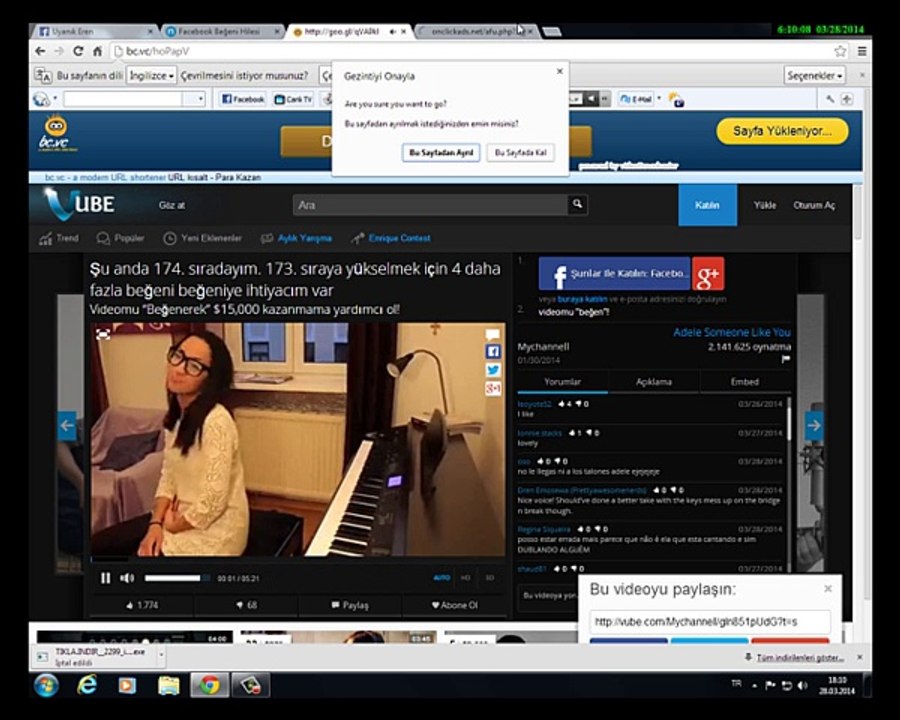This screenshot has width=900, height=720.
Task: Bookmark this page with the star icon
Action: 840,51
